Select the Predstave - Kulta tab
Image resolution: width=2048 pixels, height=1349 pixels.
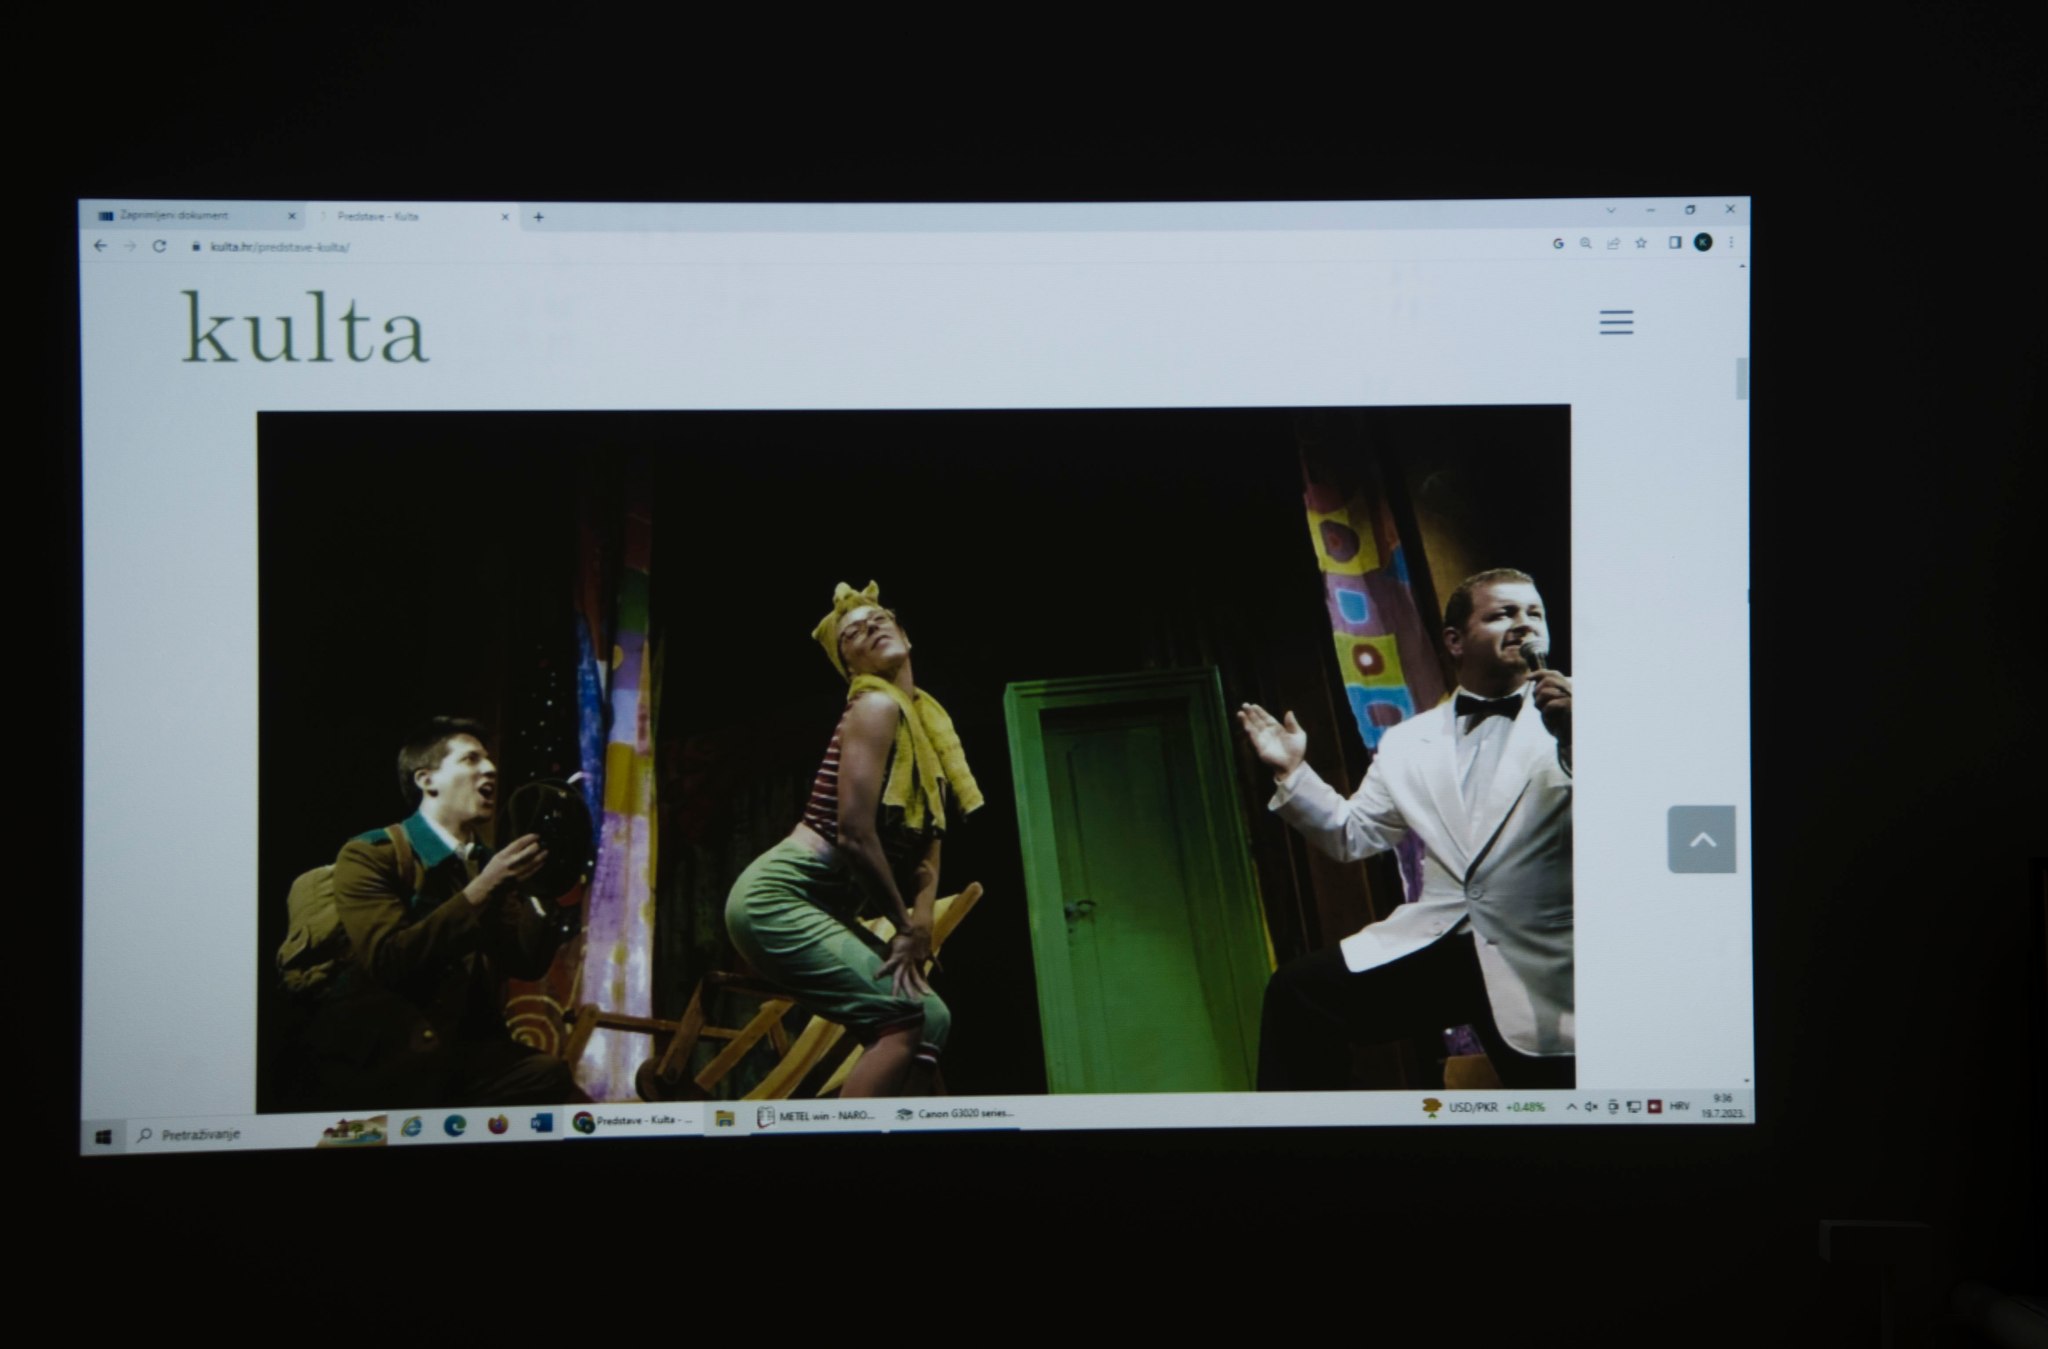tap(414, 216)
